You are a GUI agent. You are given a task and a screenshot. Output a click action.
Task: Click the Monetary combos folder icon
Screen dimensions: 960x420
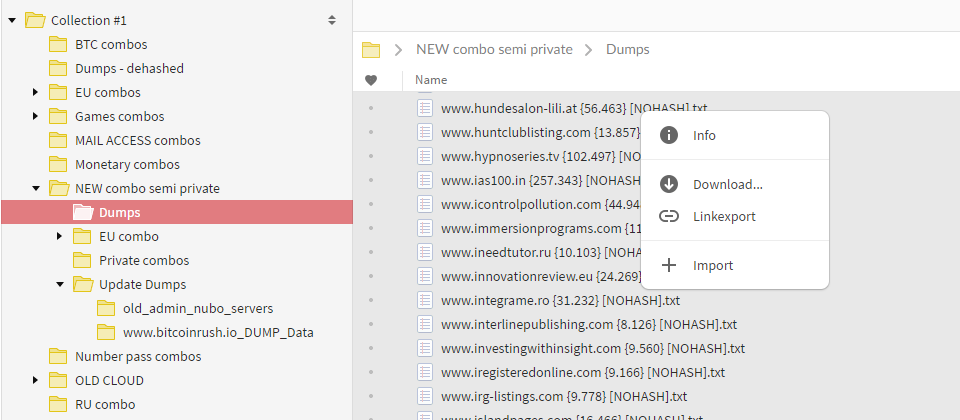click(x=58, y=165)
